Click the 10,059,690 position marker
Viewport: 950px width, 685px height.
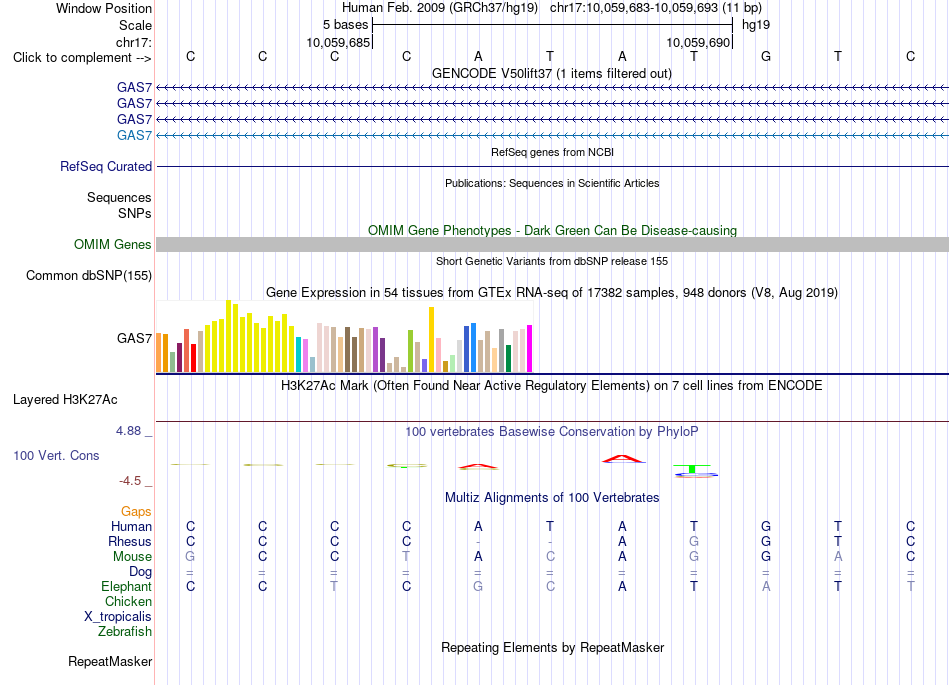pyautogui.click(x=698, y=42)
